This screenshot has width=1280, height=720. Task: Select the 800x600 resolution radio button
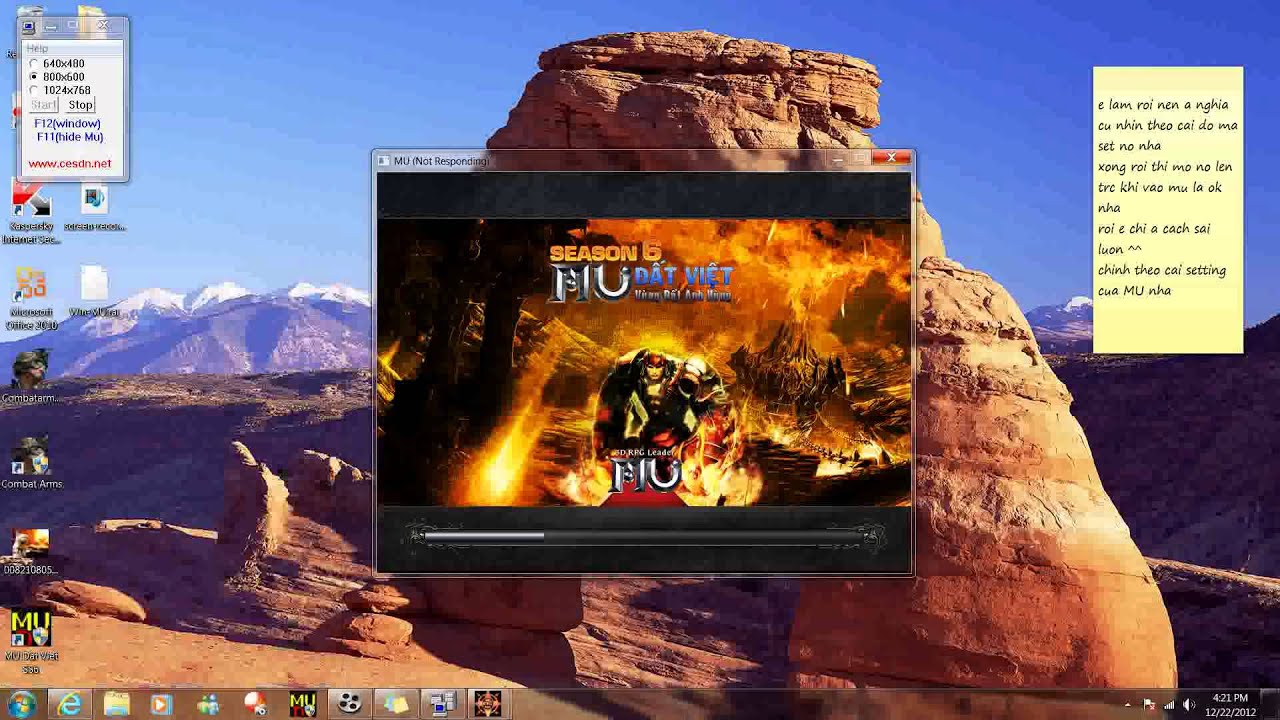click(x=57, y=77)
